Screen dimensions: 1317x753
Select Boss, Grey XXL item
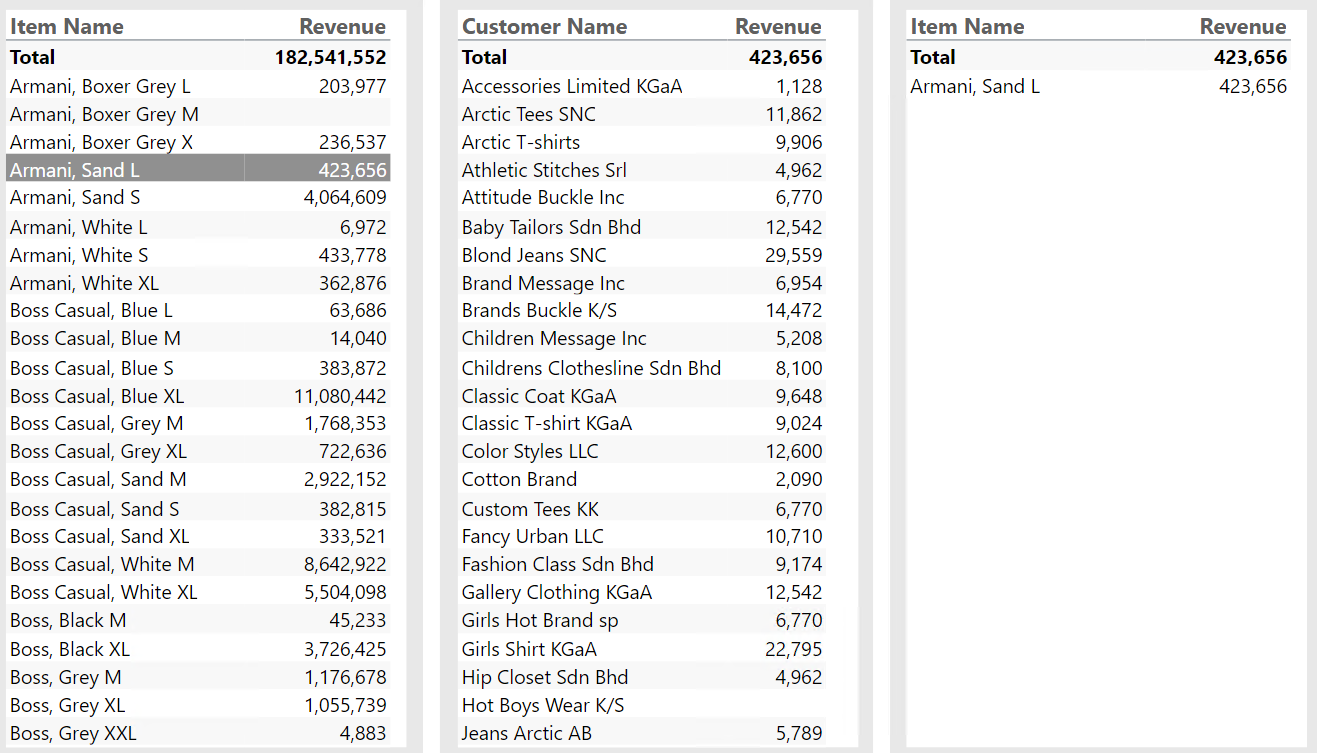point(73,733)
